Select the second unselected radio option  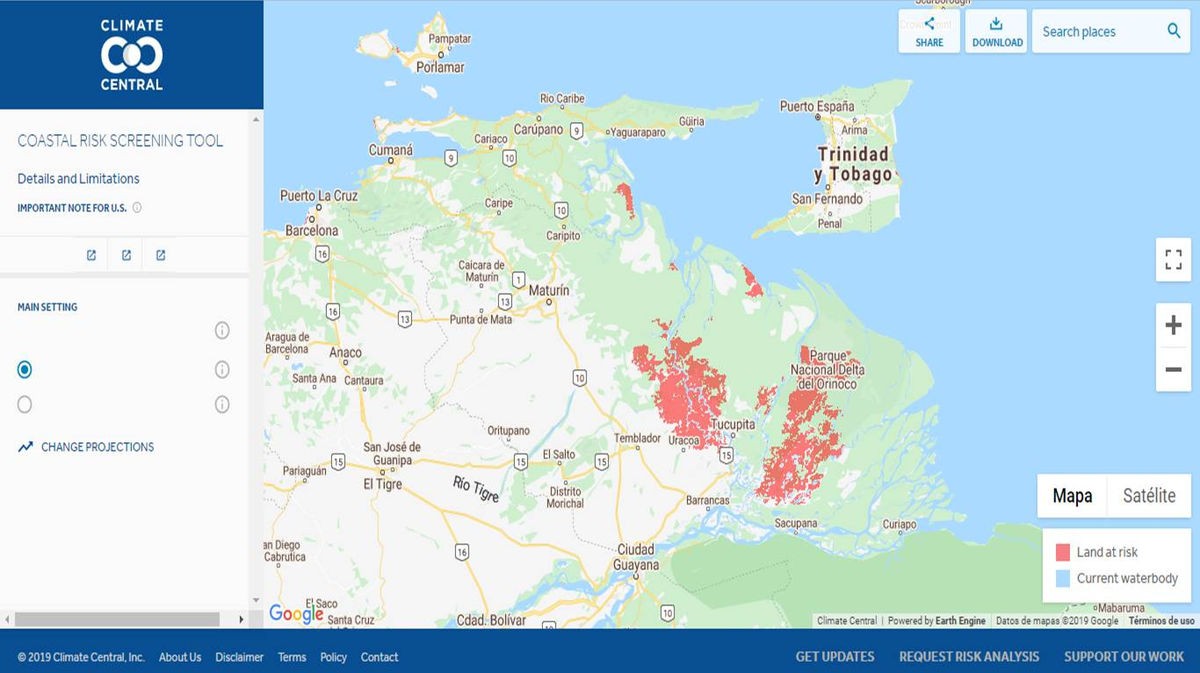[x=25, y=404]
